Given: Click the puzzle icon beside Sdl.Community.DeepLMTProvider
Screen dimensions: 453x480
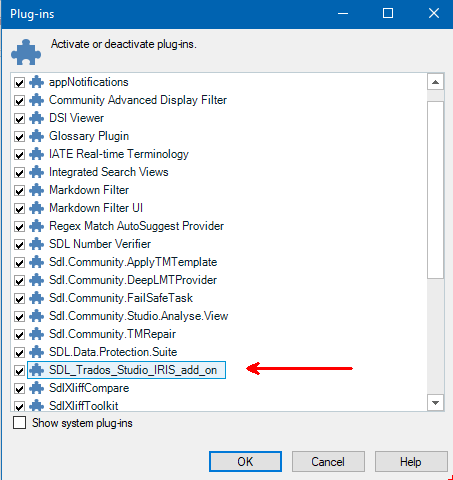Looking at the screenshot, I should click(36, 280).
